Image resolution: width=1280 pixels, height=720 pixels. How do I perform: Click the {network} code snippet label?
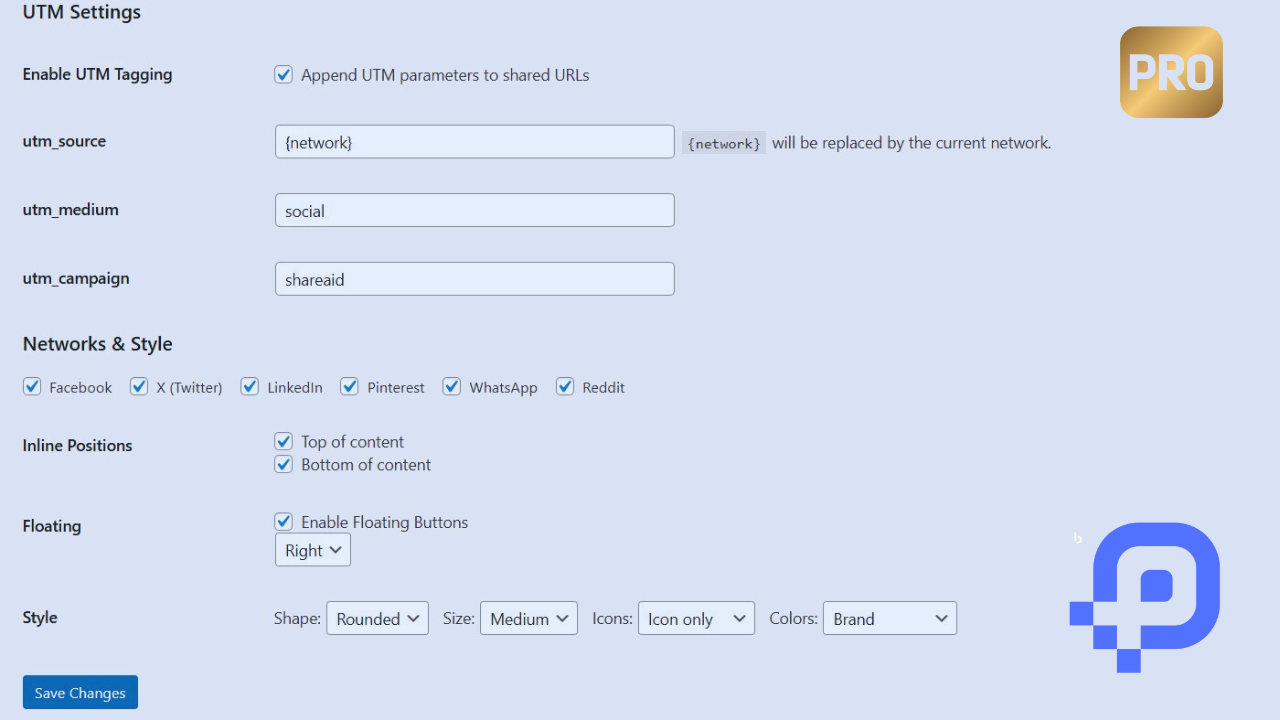point(723,142)
